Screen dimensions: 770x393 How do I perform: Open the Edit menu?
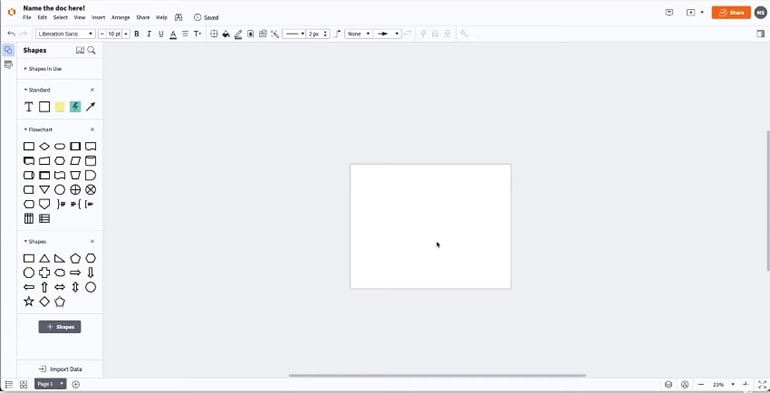pos(43,17)
